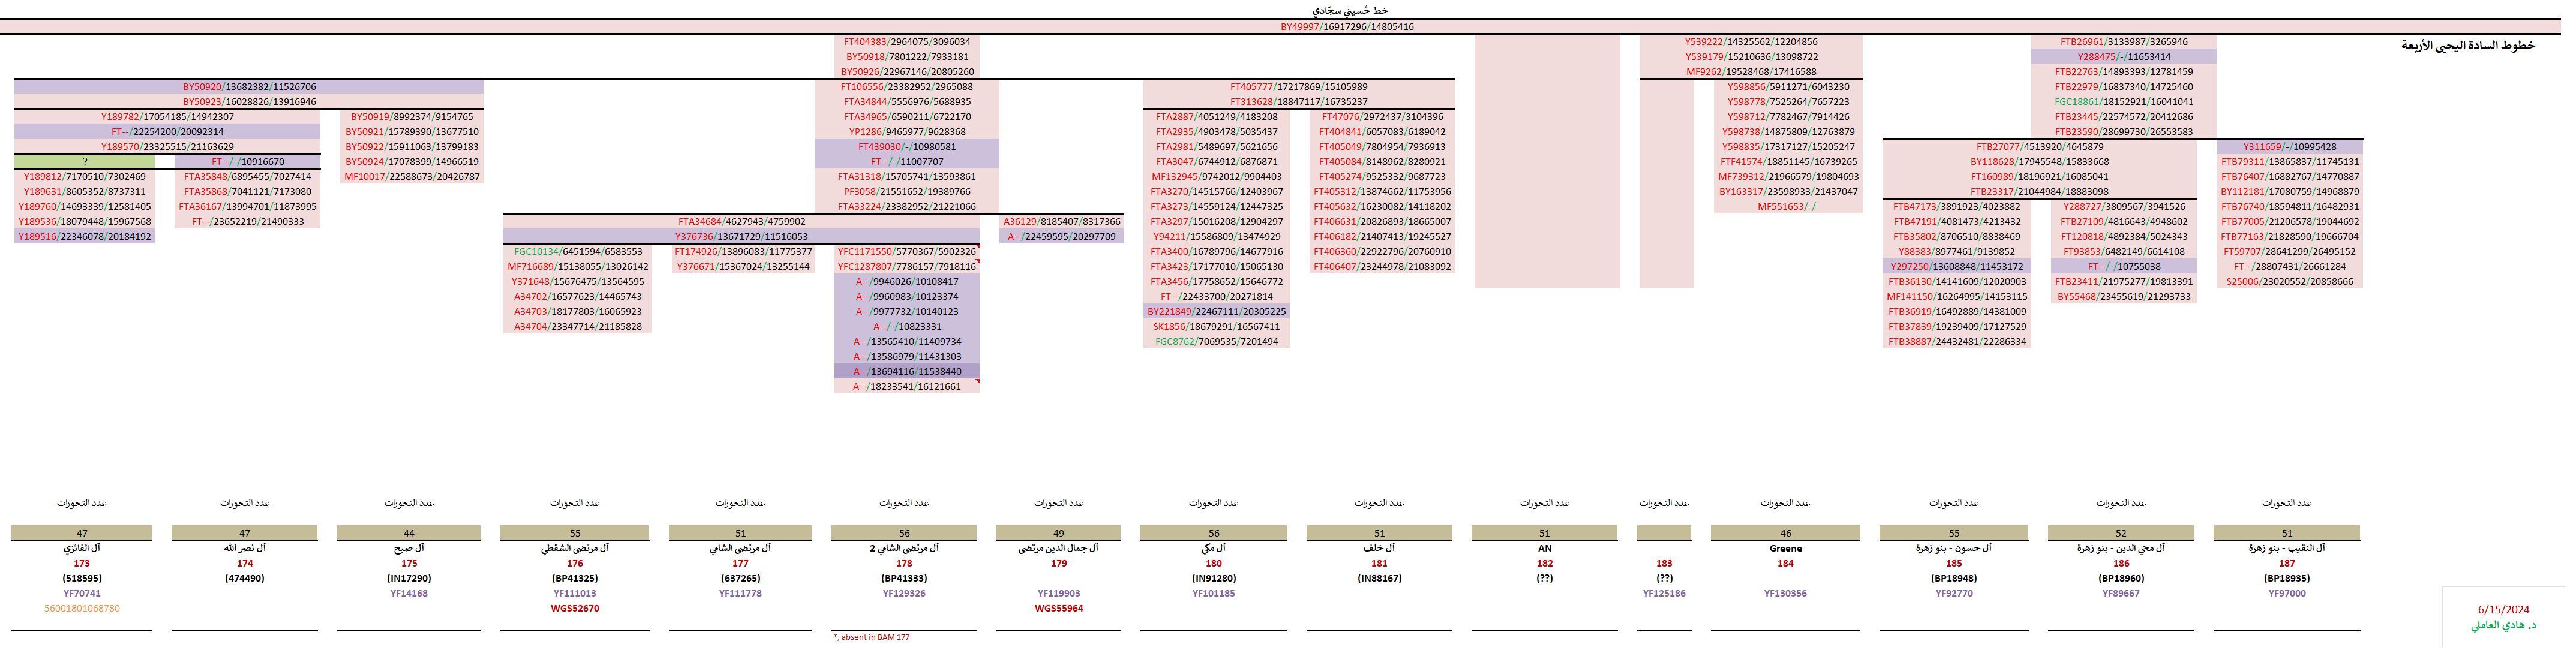
Task: Click the green FGC8762 SNP entry
Action: point(1216,342)
